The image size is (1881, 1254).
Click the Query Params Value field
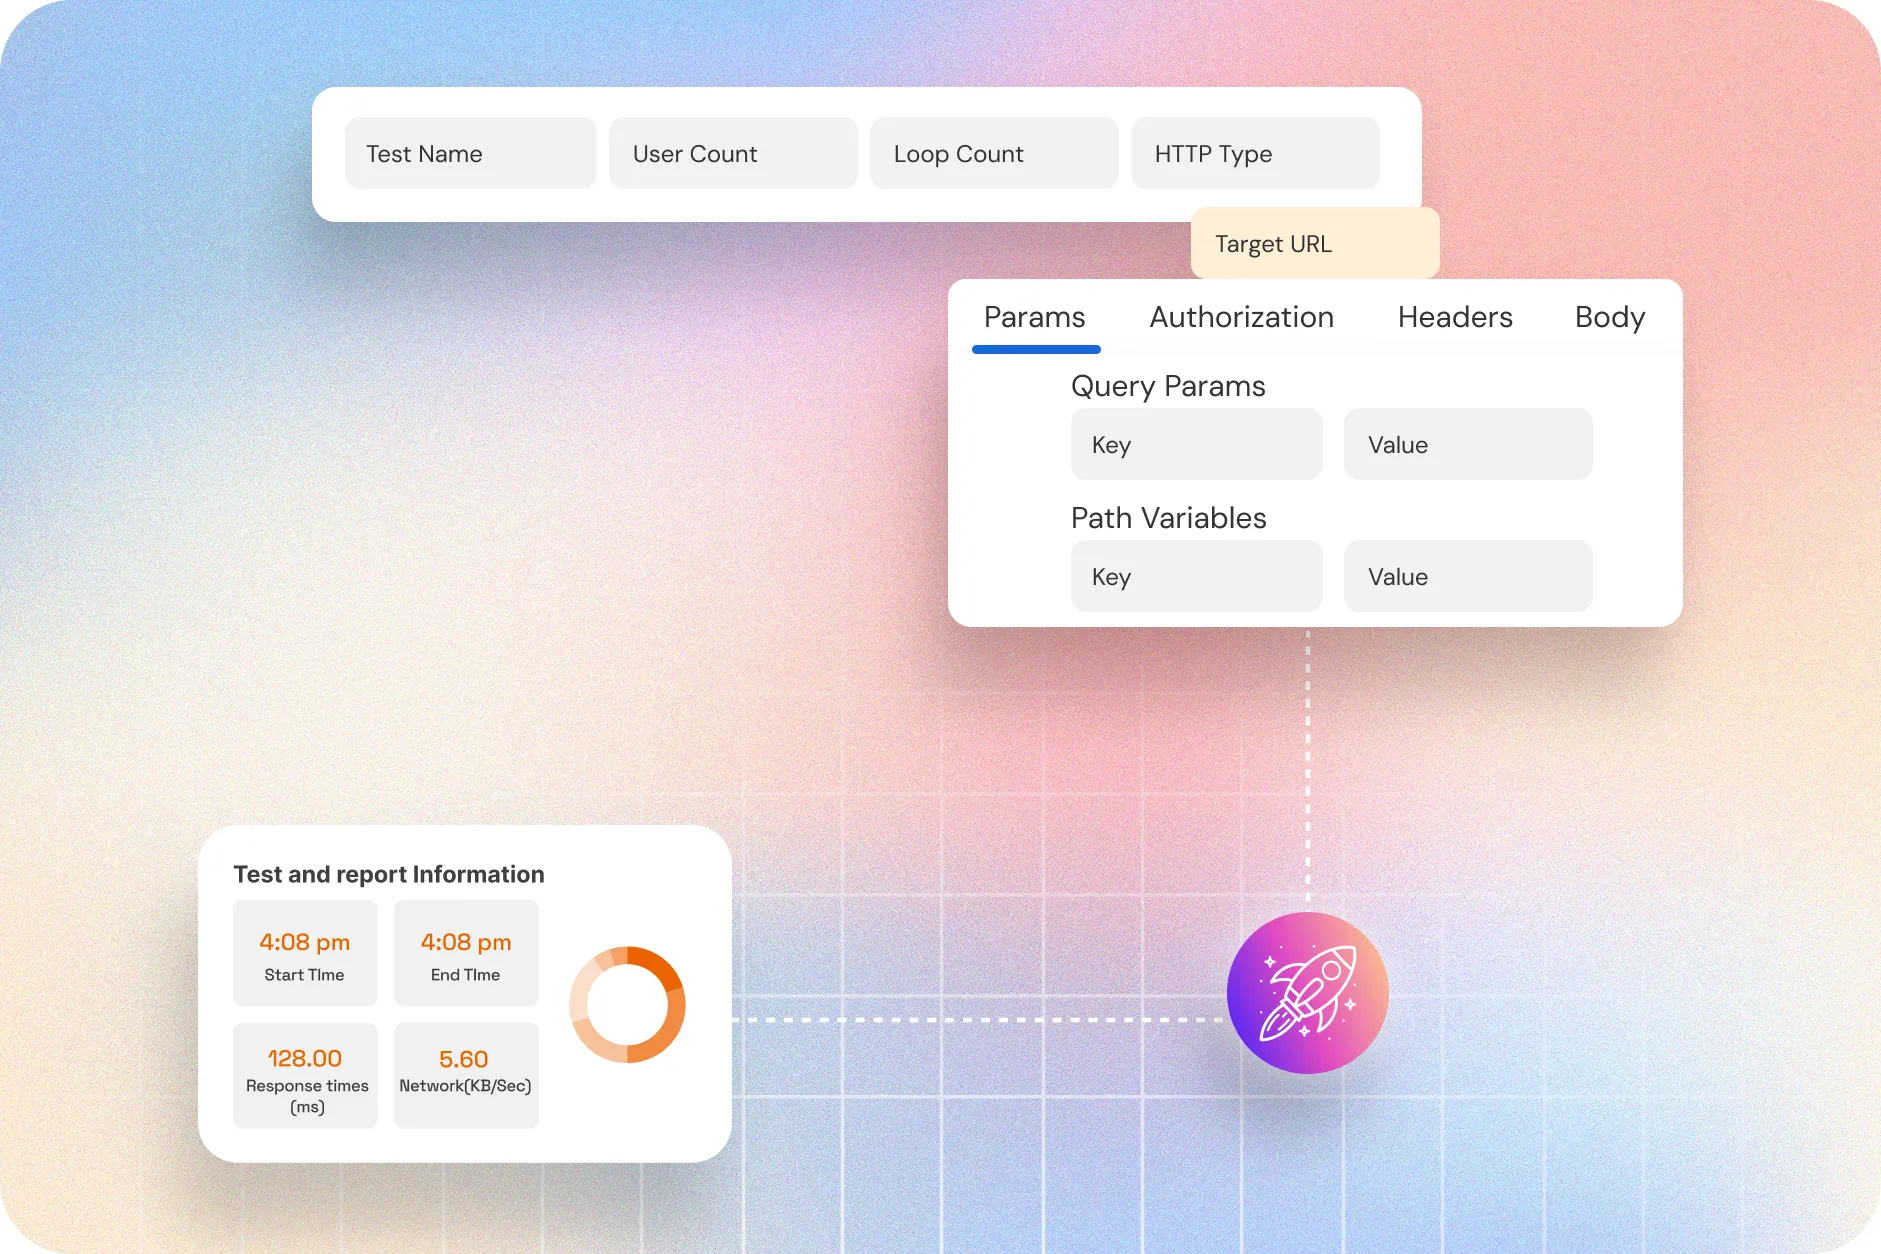coord(1467,445)
